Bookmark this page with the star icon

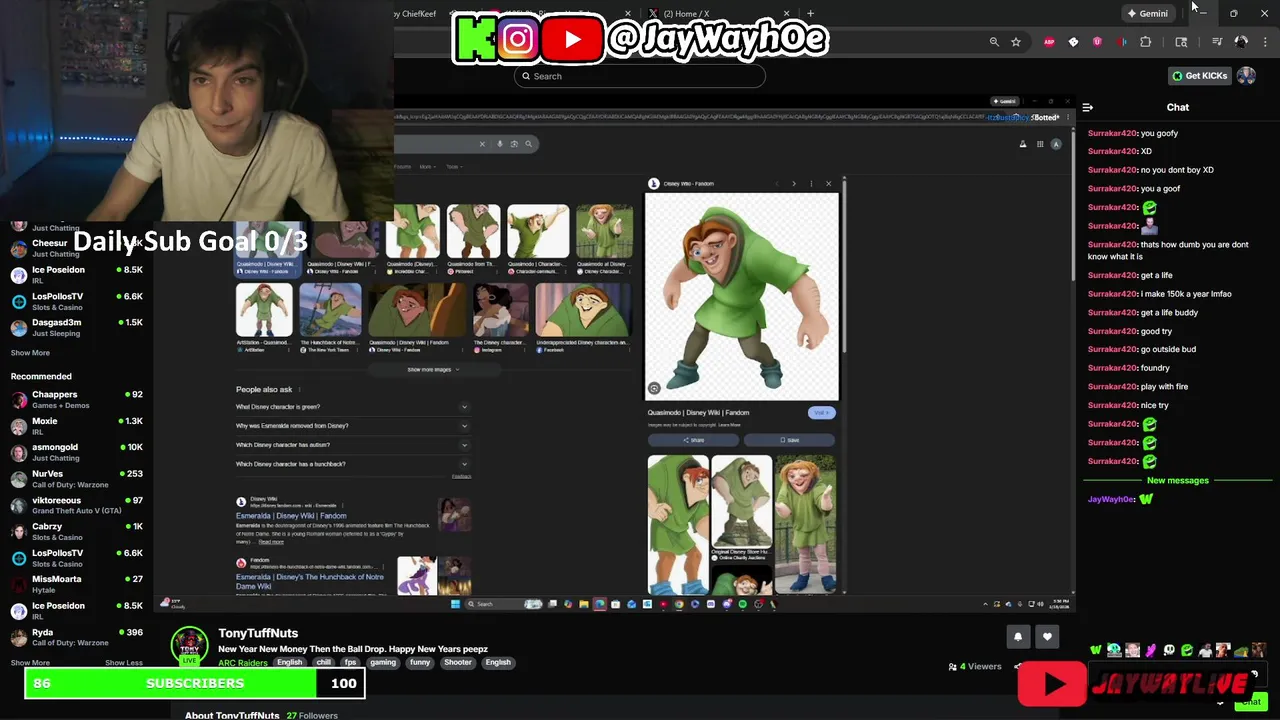coord(1016,42)
